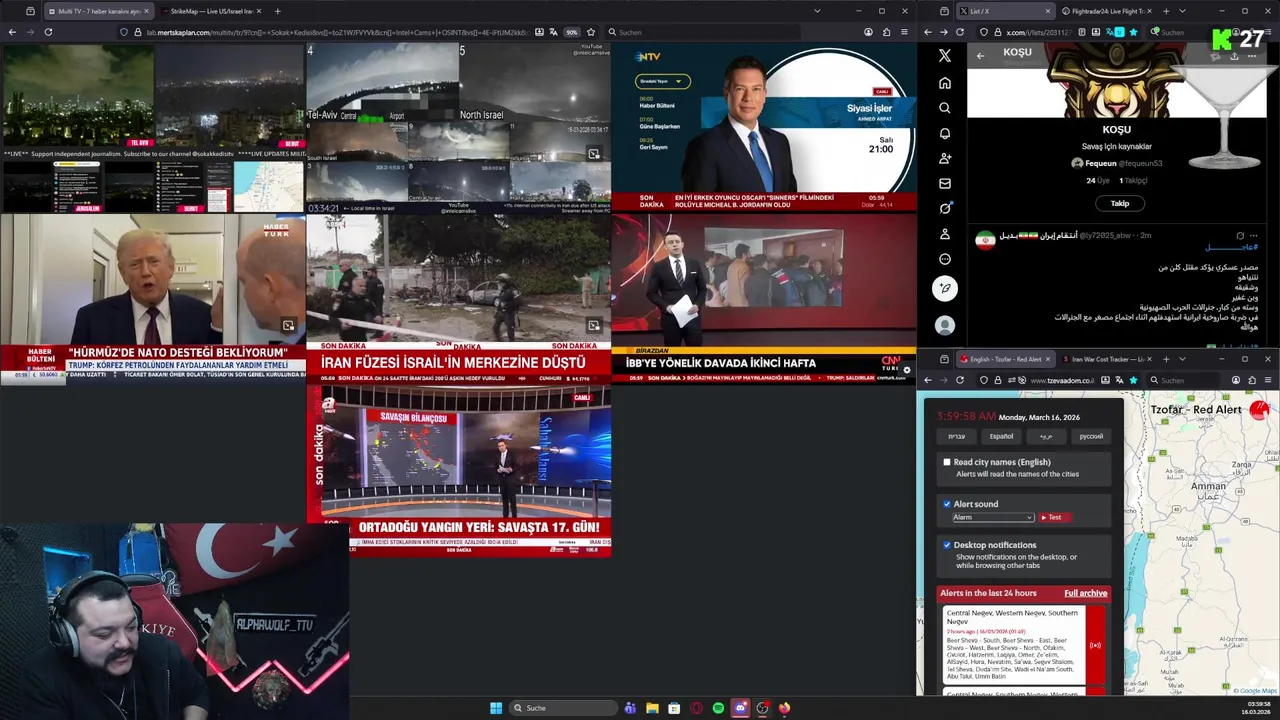Click the share icon in KOŞU list header
Viewport: 1280px width, 720px height.
pos(1234,56)
